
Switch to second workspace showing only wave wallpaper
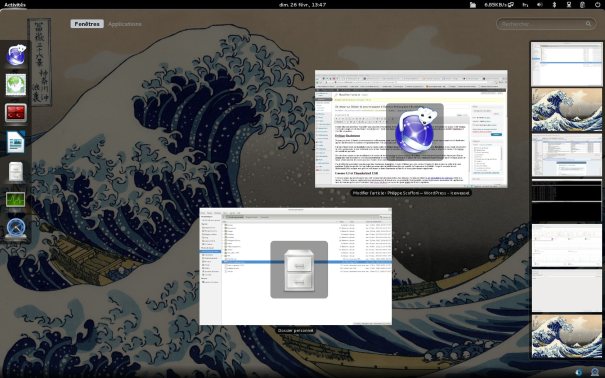567,110
